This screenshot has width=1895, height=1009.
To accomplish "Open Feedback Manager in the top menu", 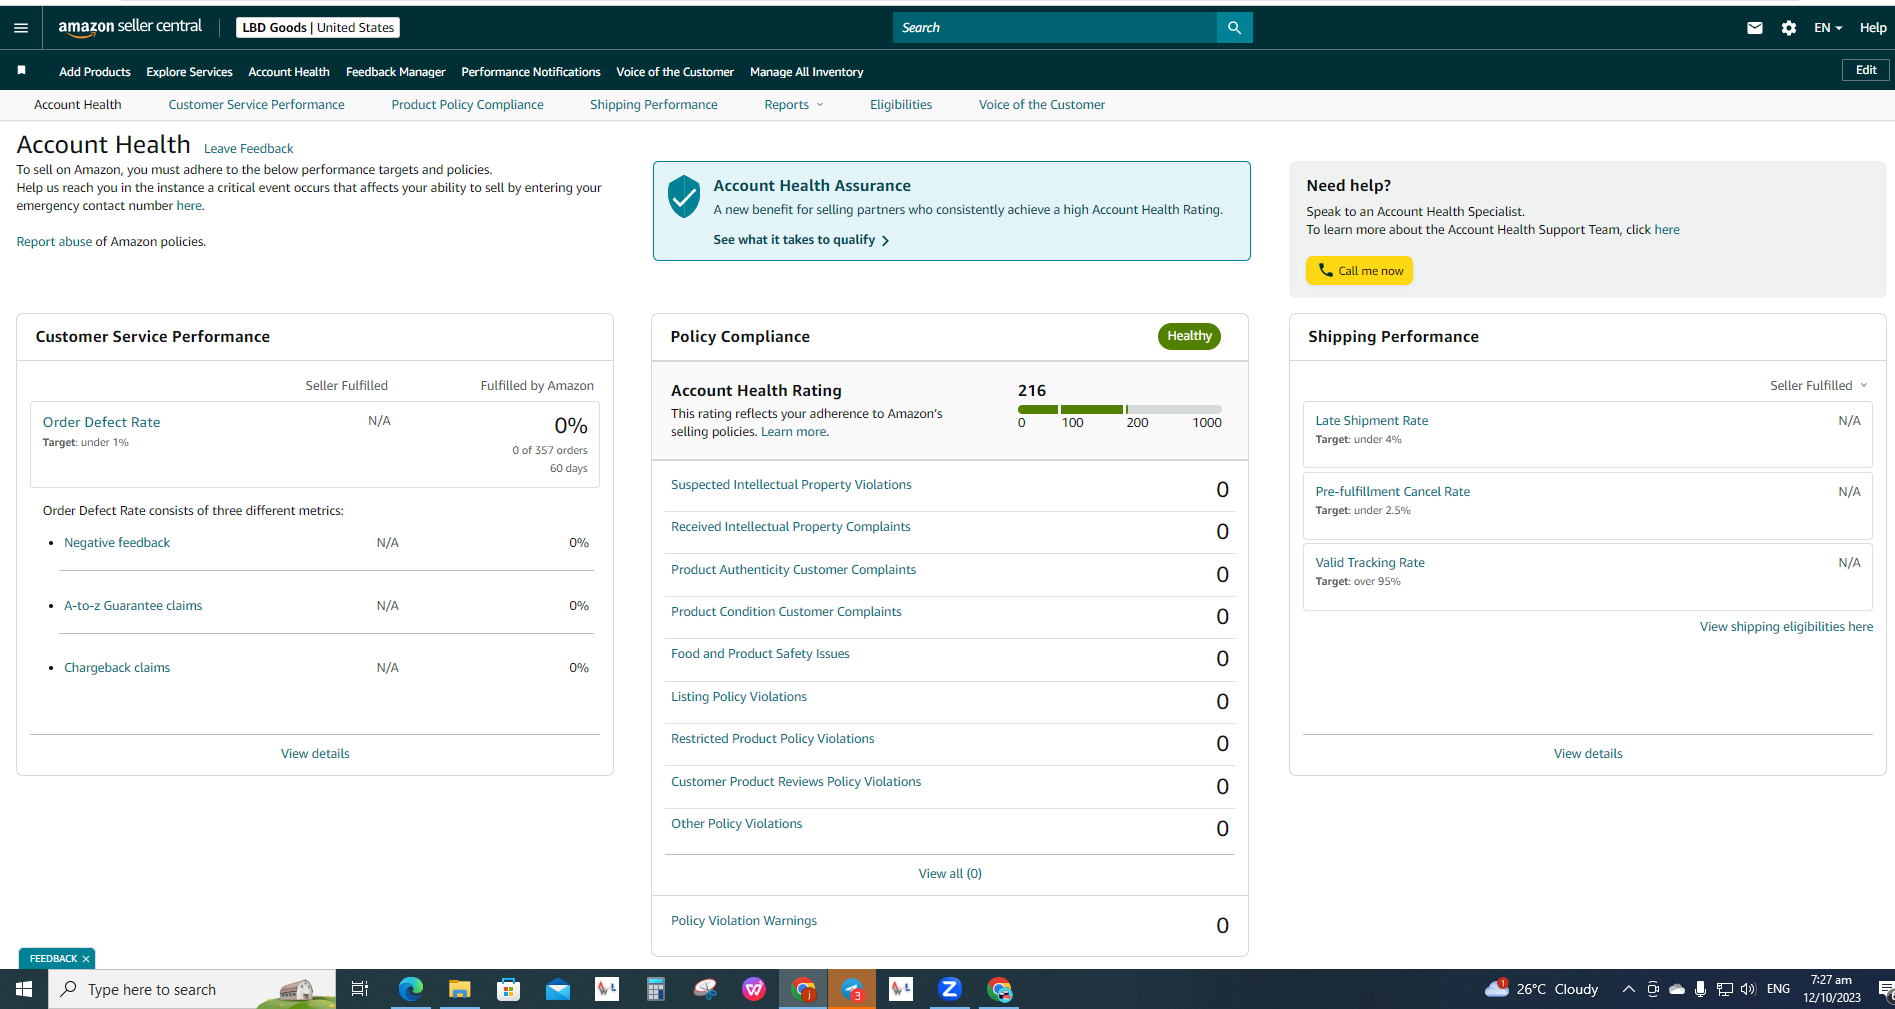I will pos(395,72).
